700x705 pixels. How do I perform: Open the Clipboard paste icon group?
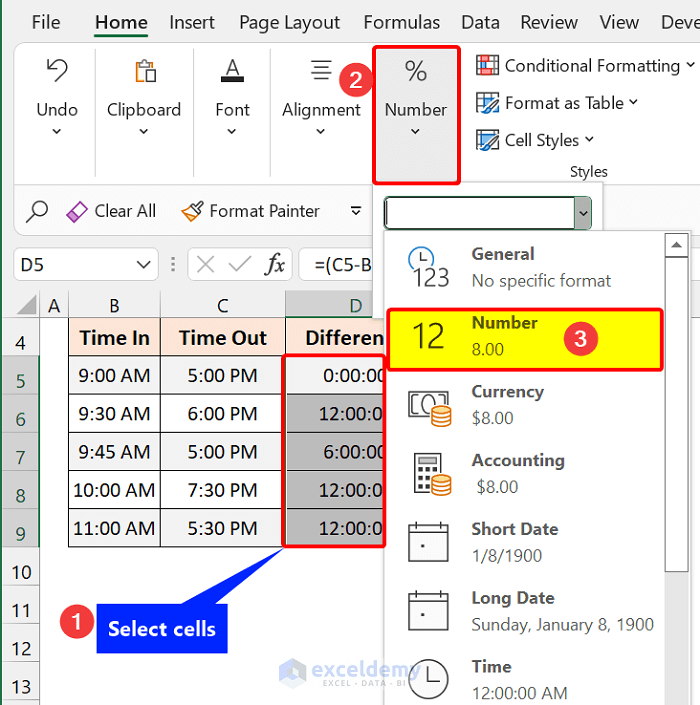[x=145, y=71]
